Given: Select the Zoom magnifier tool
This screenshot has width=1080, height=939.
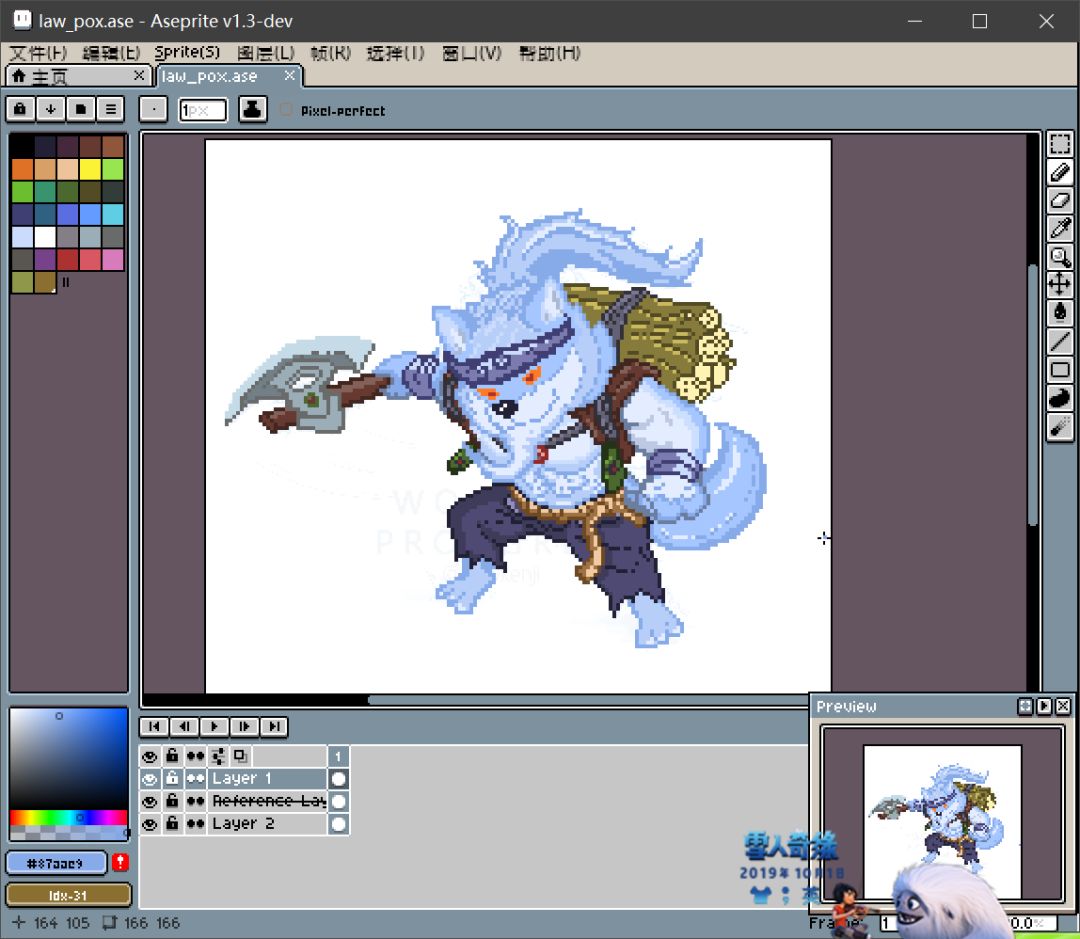Looking at the screenshot, I should point(1059,256).
